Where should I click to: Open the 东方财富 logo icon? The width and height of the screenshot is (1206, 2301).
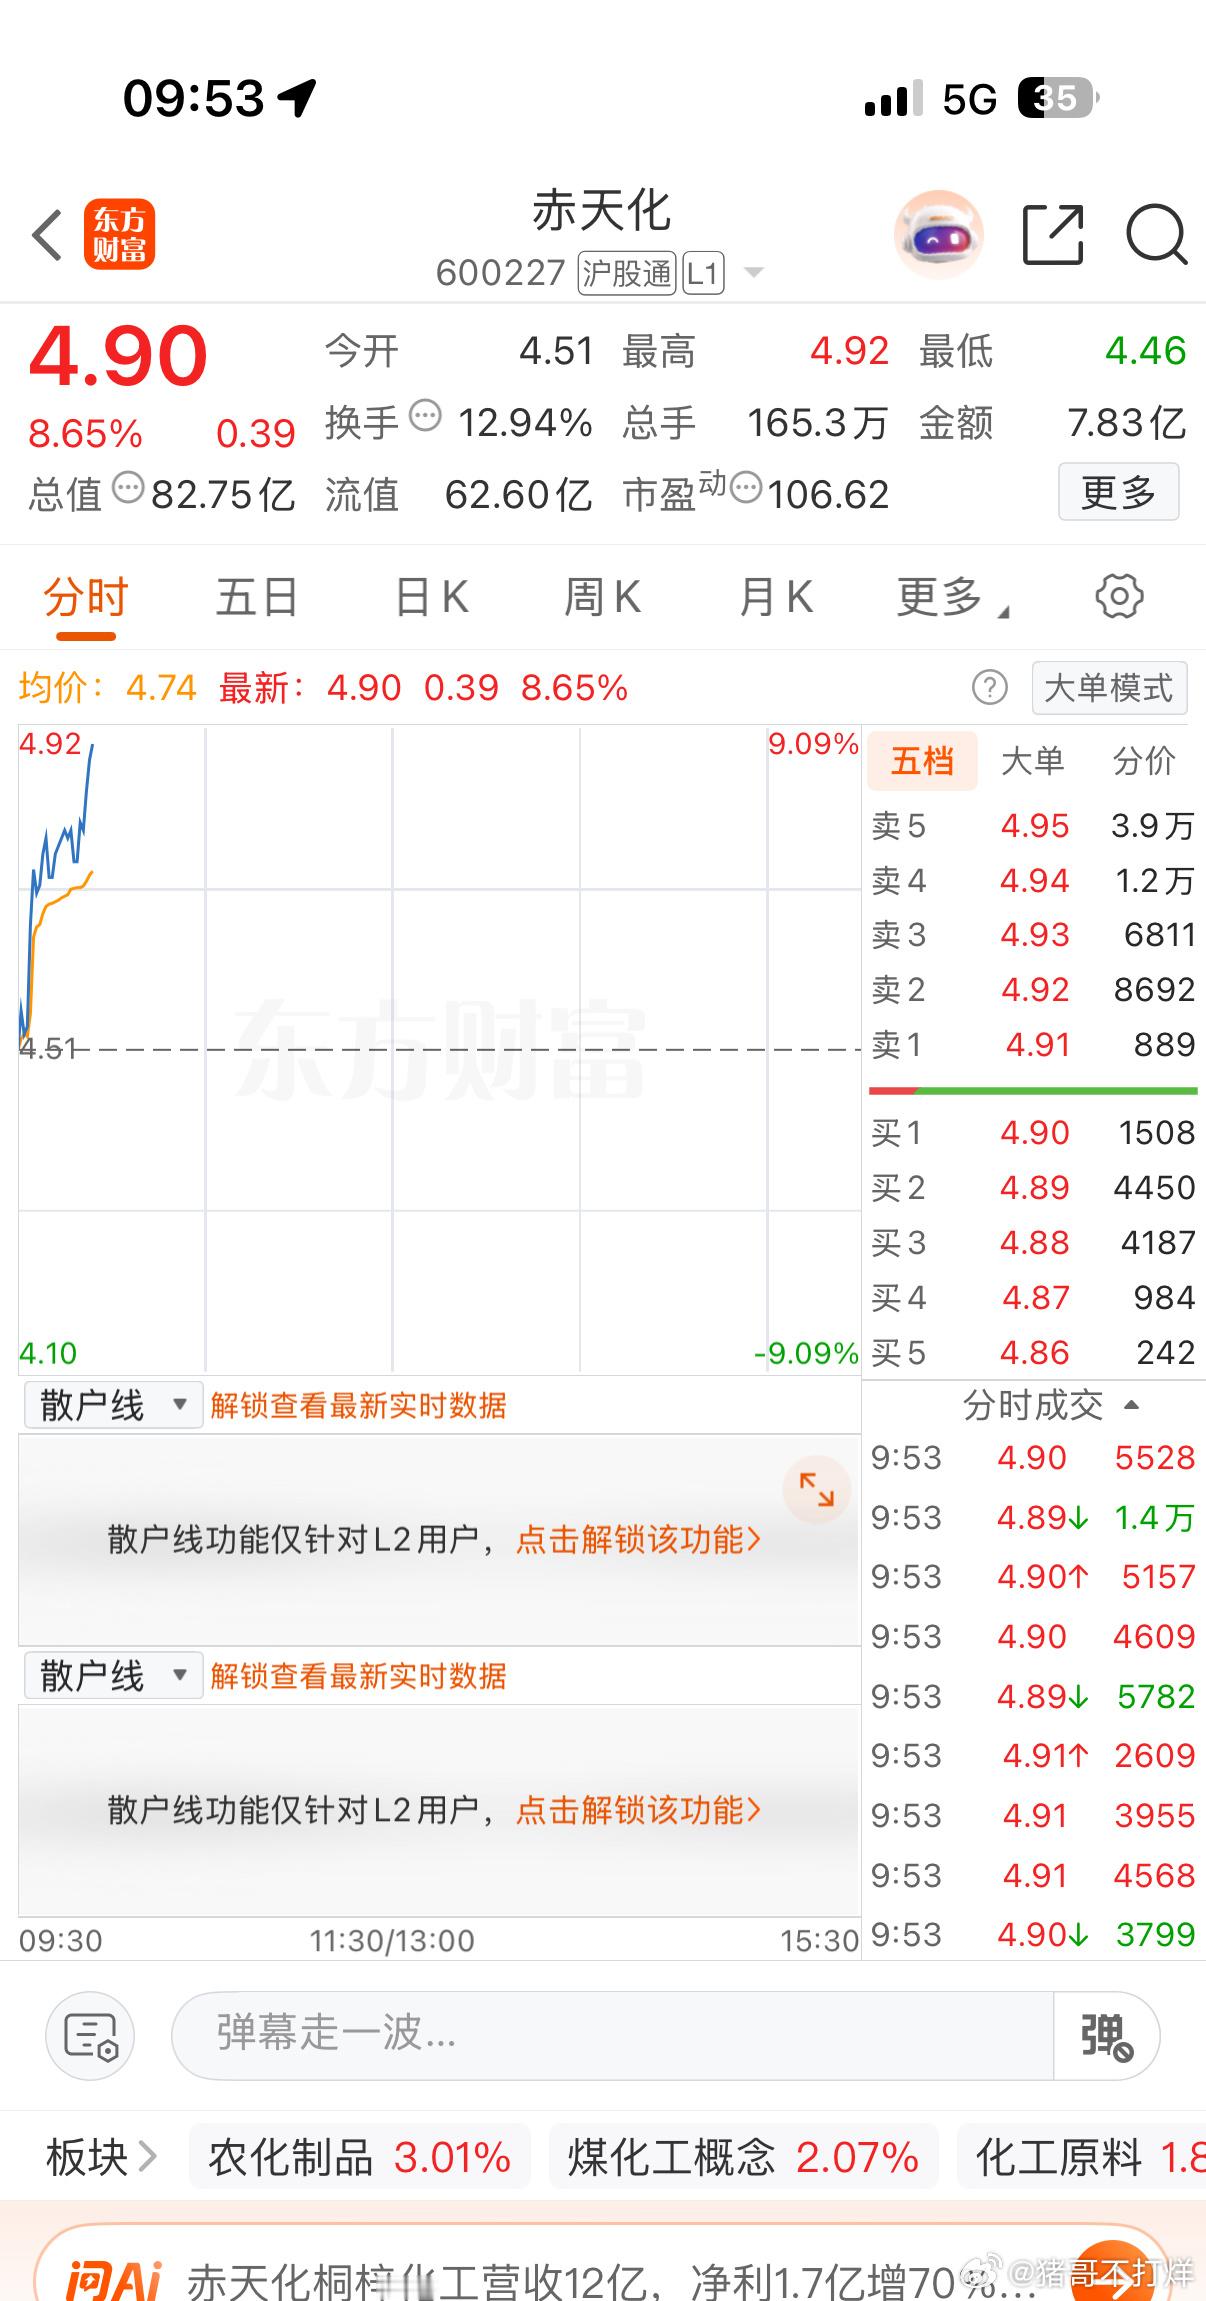[x=119, y=235]
